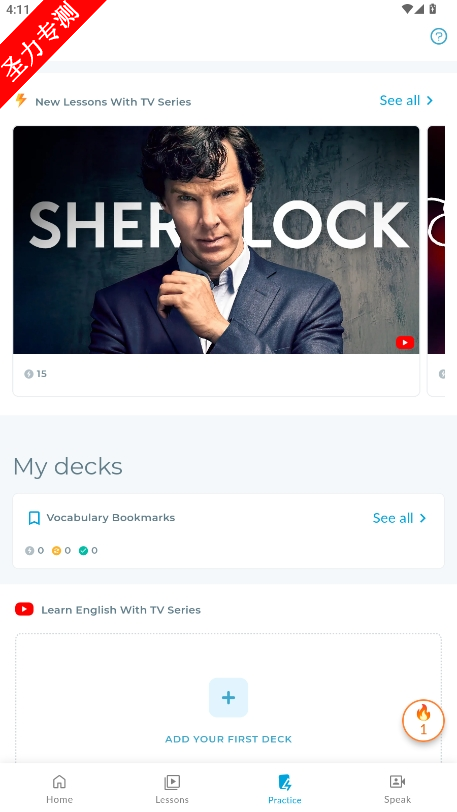The height and width of the screenshot is (812, 457).
Task: Open the partially visible next lesson card
Action: pyautogui.click(x=436, y=261)
